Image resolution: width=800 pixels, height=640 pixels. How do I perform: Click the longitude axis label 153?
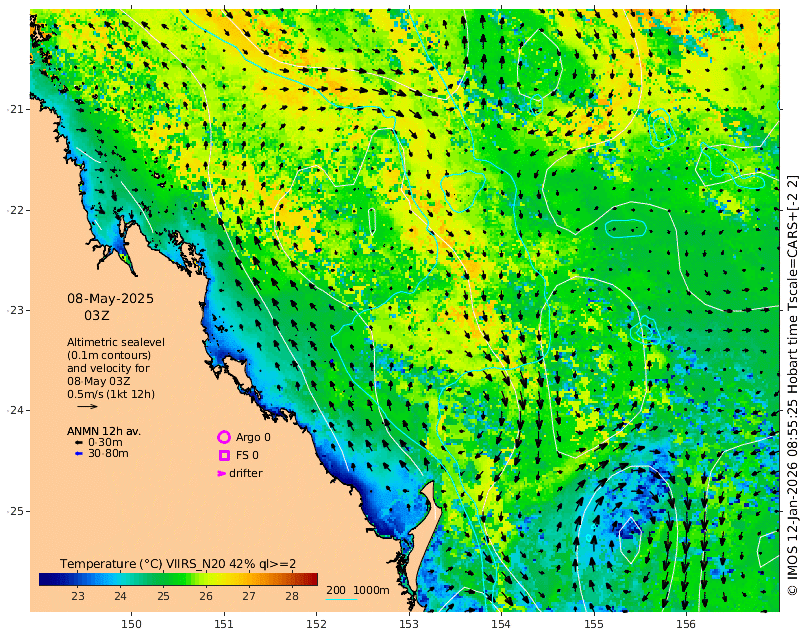point(409,624)
